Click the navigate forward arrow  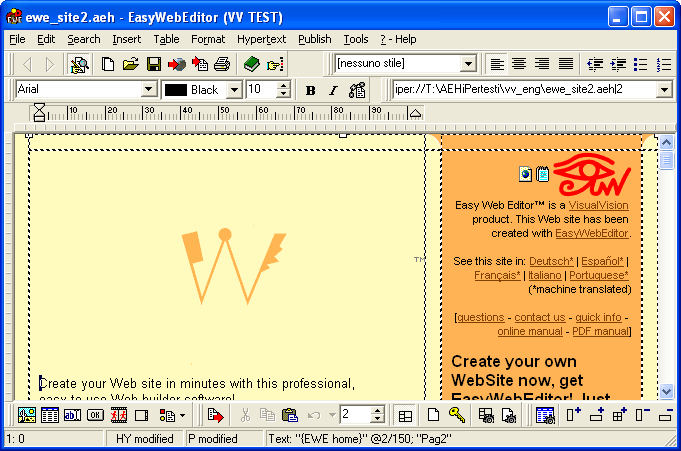tap(50, 64)
